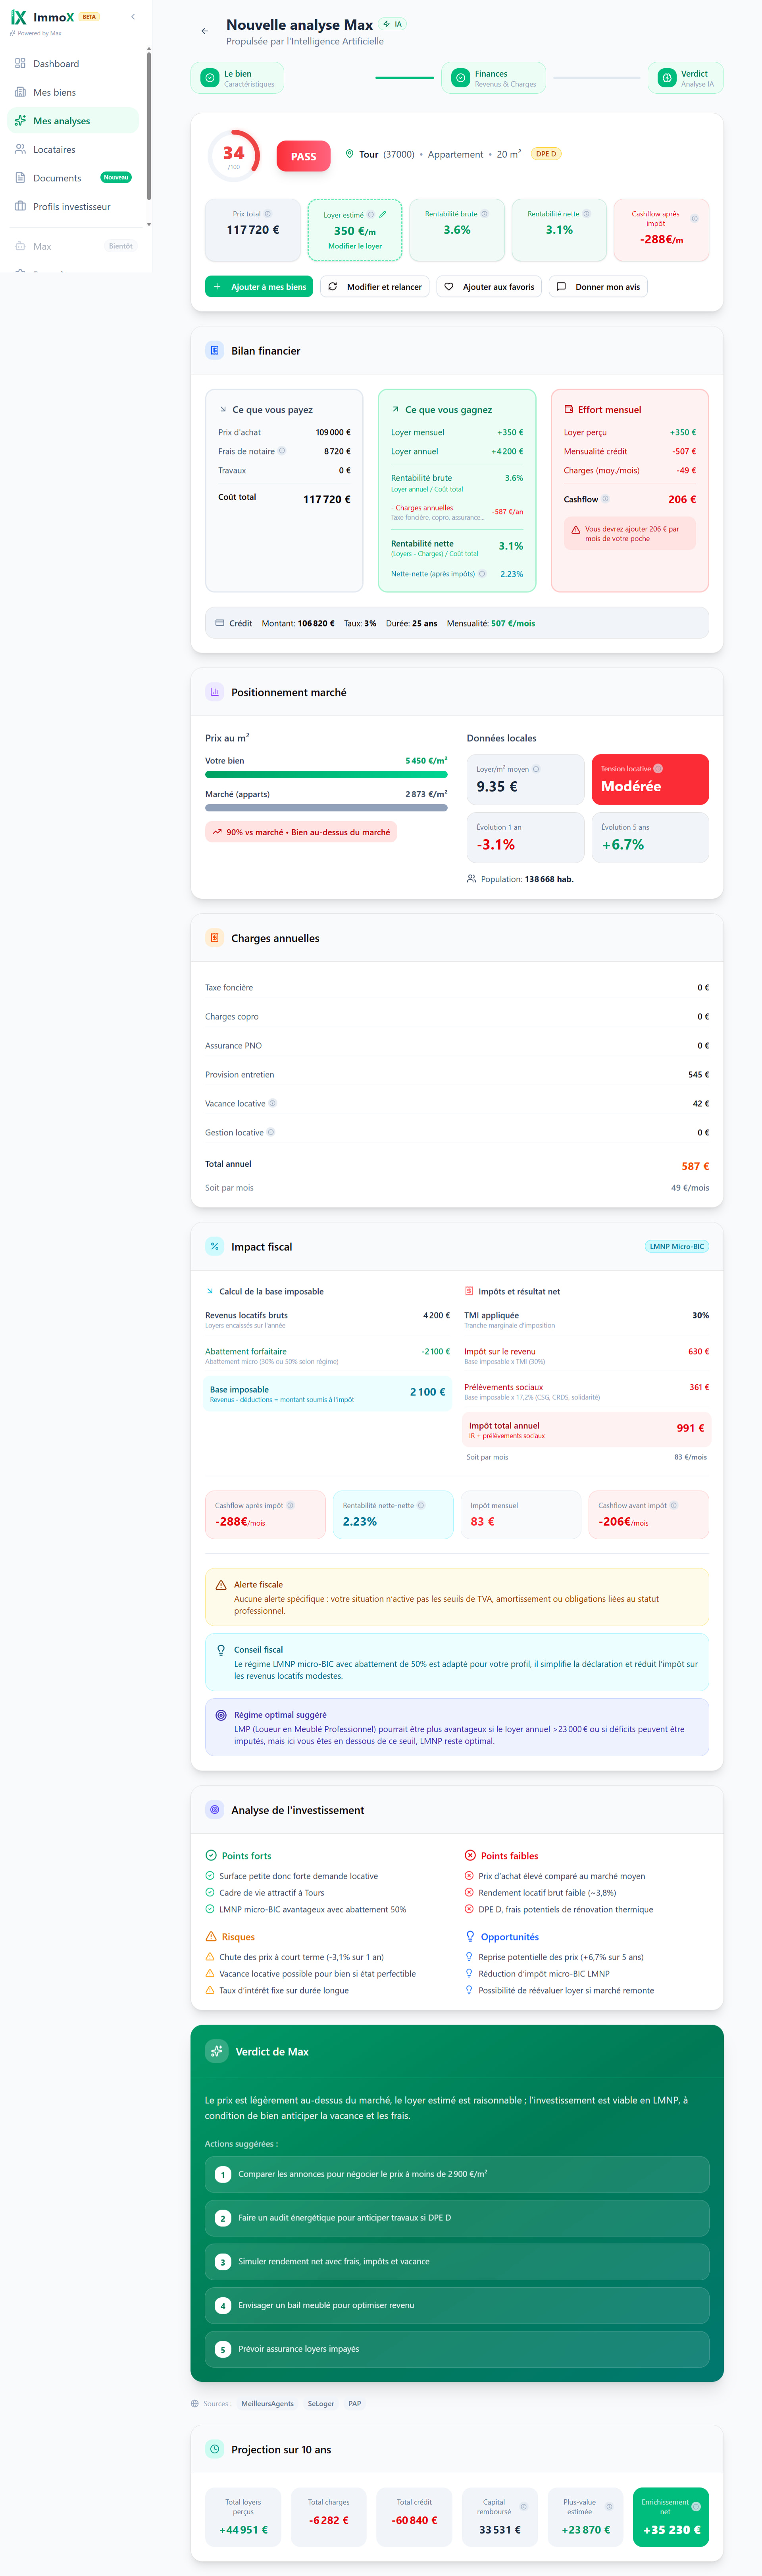Select the Le bien step
762x2576 pixels.
click(x=237, y=78)
